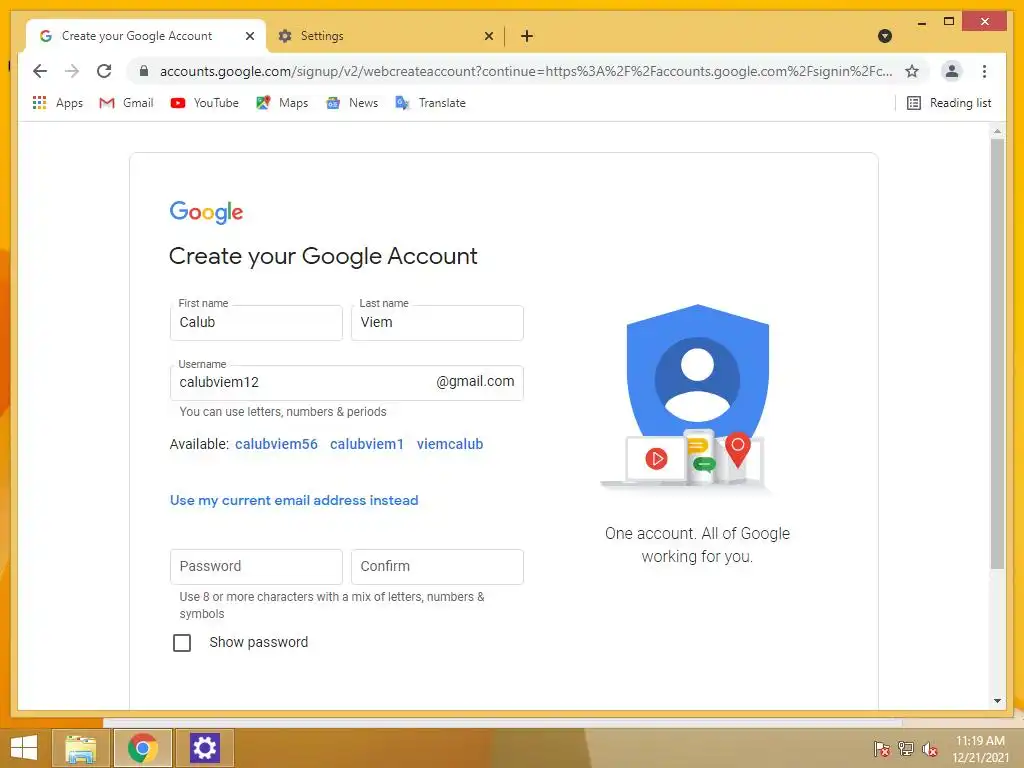The width and height of the screenshot is (1024, 768).
Task: Click the First name field
Action: [256, 323]
